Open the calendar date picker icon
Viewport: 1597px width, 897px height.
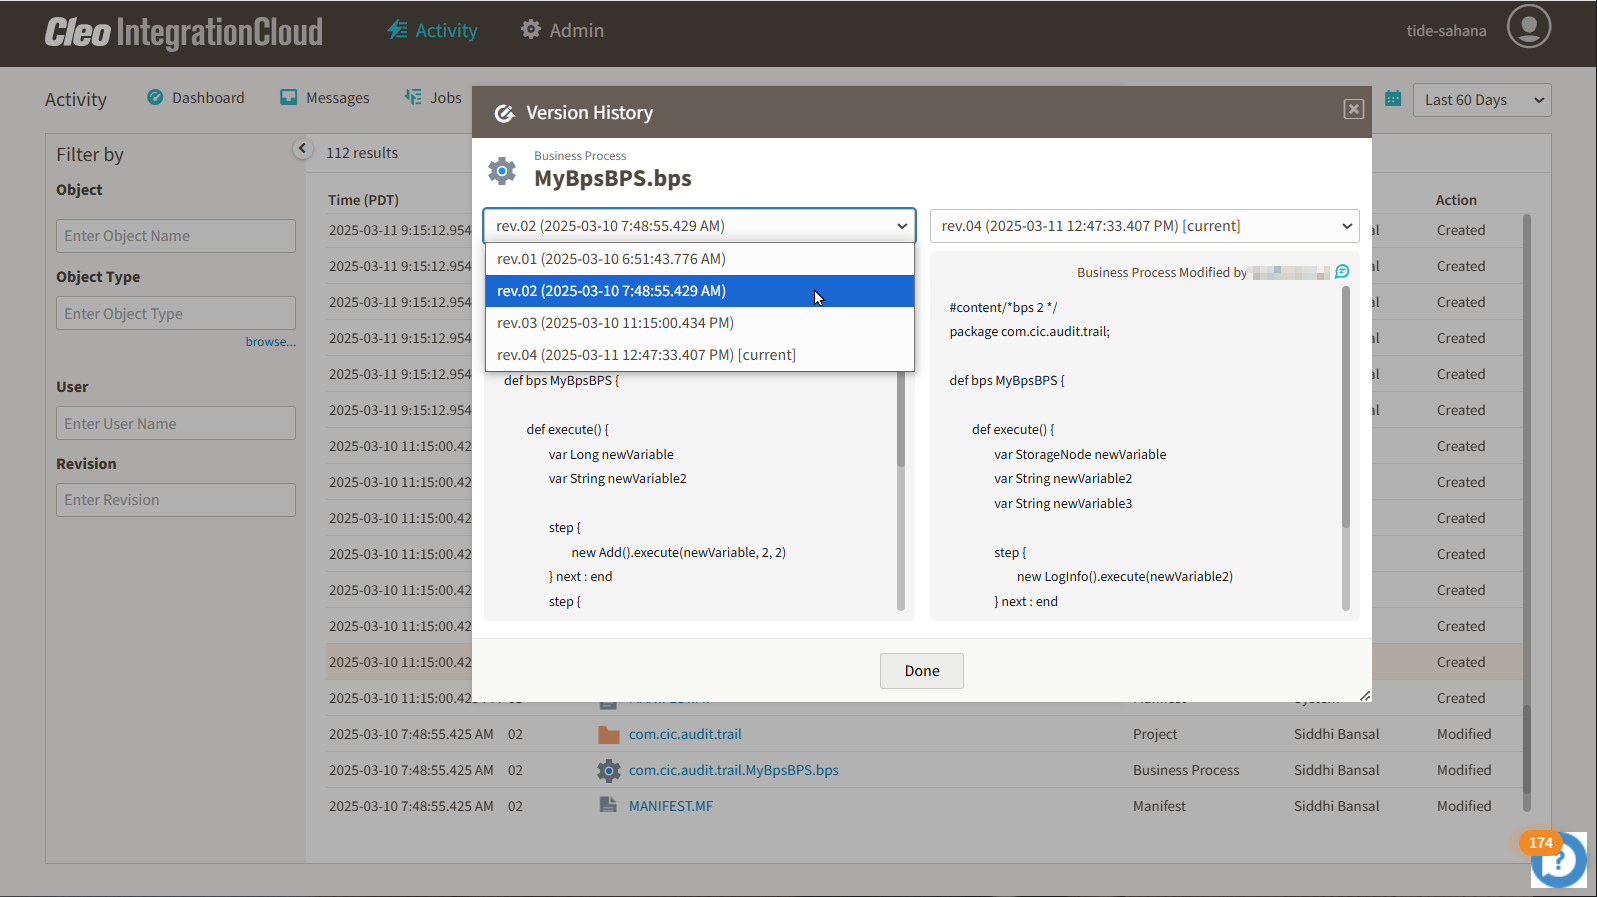click(x=1393, y=98)
